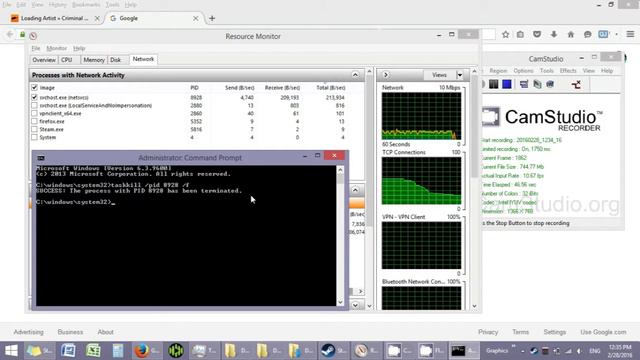Click the bottom section chevron in Resource Monitor

coord(355,305)
